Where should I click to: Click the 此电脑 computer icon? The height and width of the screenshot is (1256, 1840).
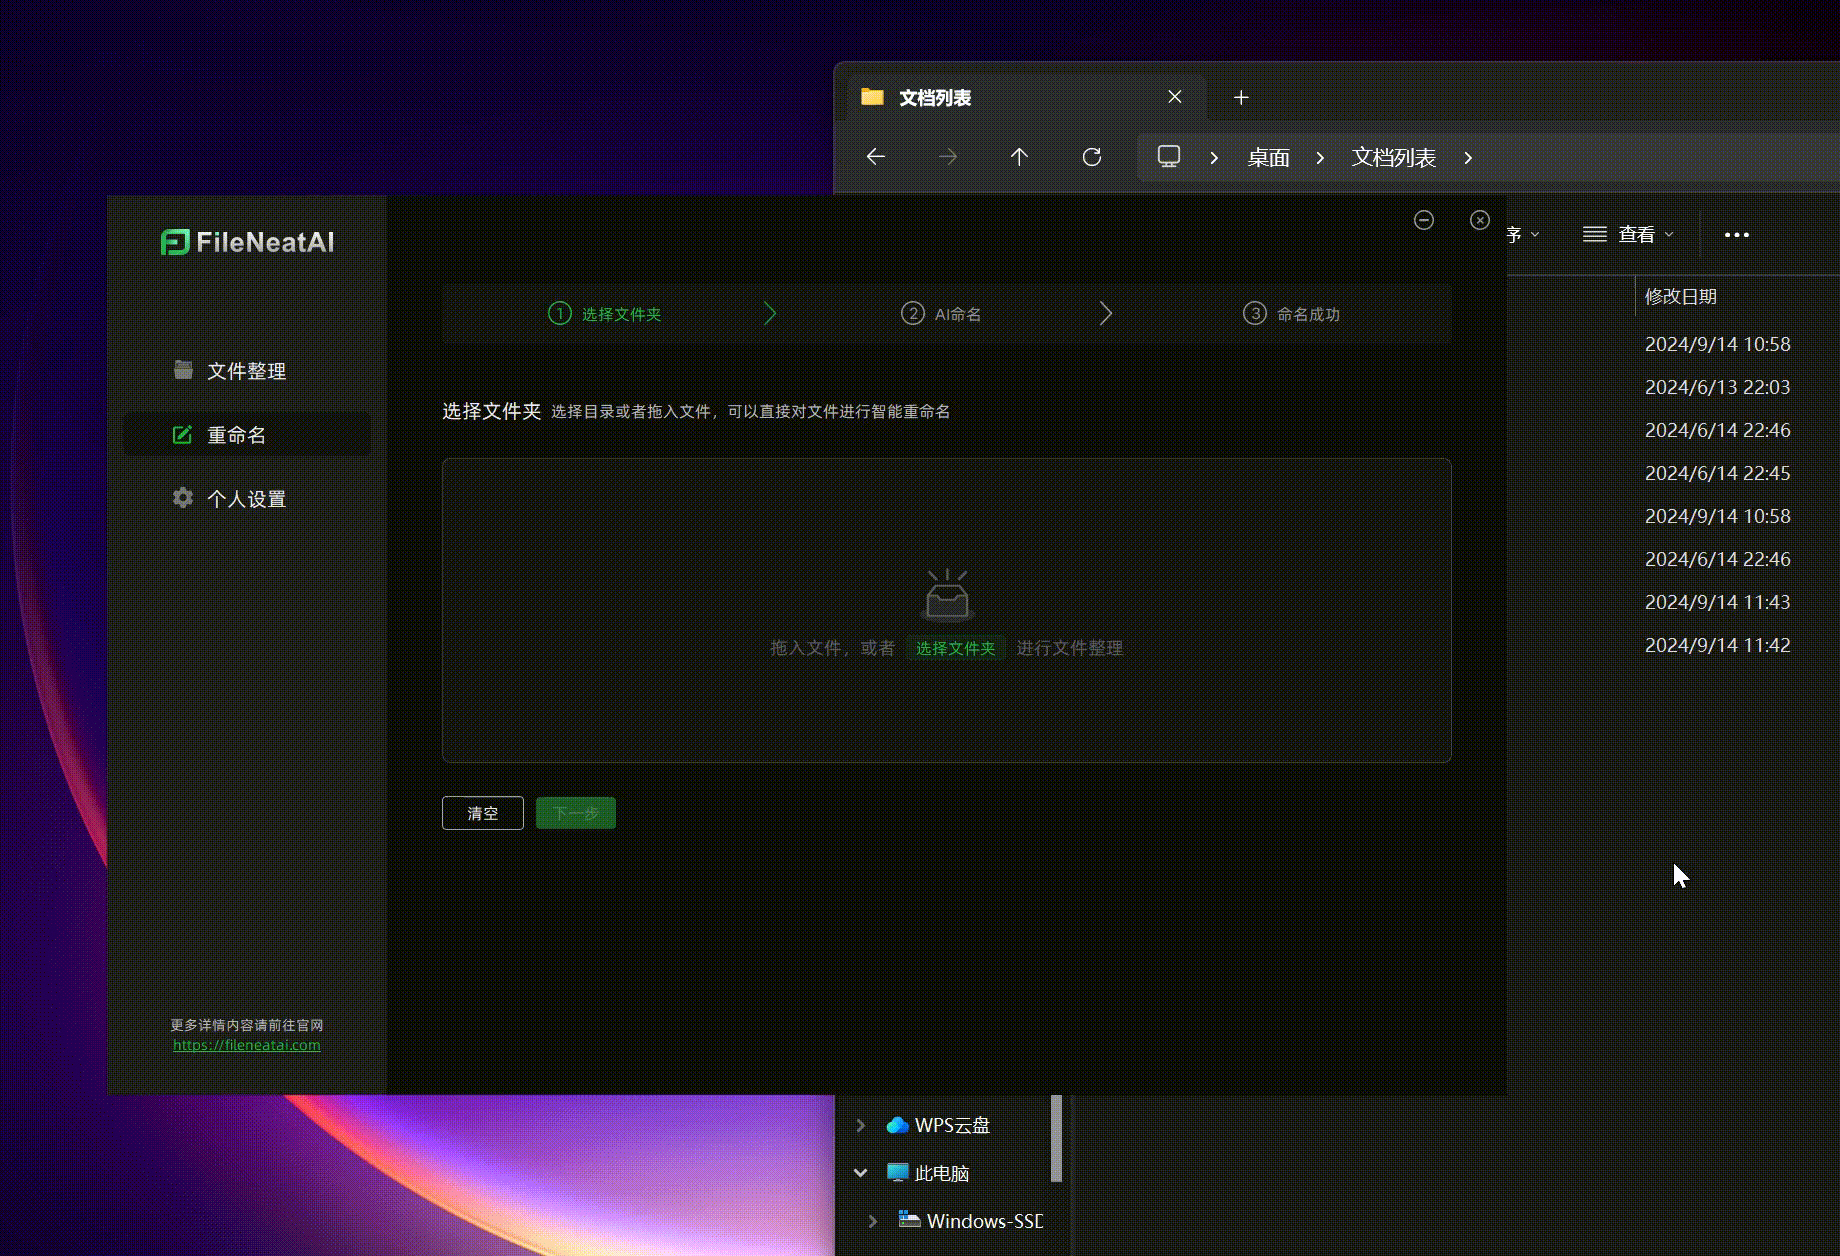(897, 1172)
